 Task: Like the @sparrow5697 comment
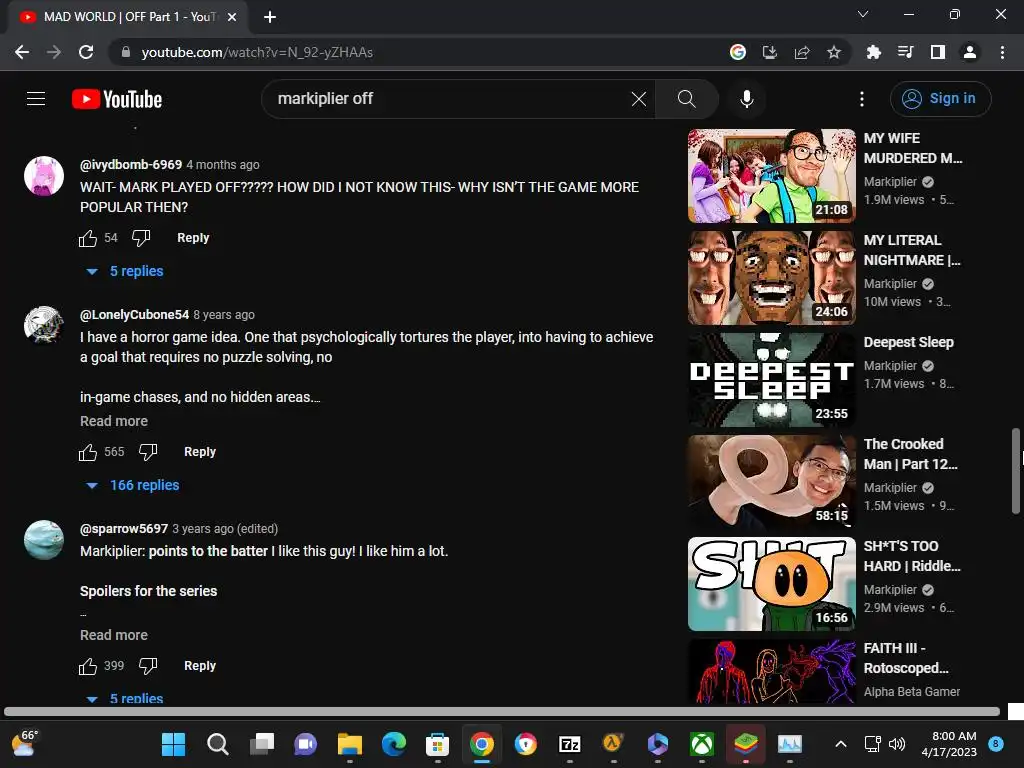pos(88,666)
